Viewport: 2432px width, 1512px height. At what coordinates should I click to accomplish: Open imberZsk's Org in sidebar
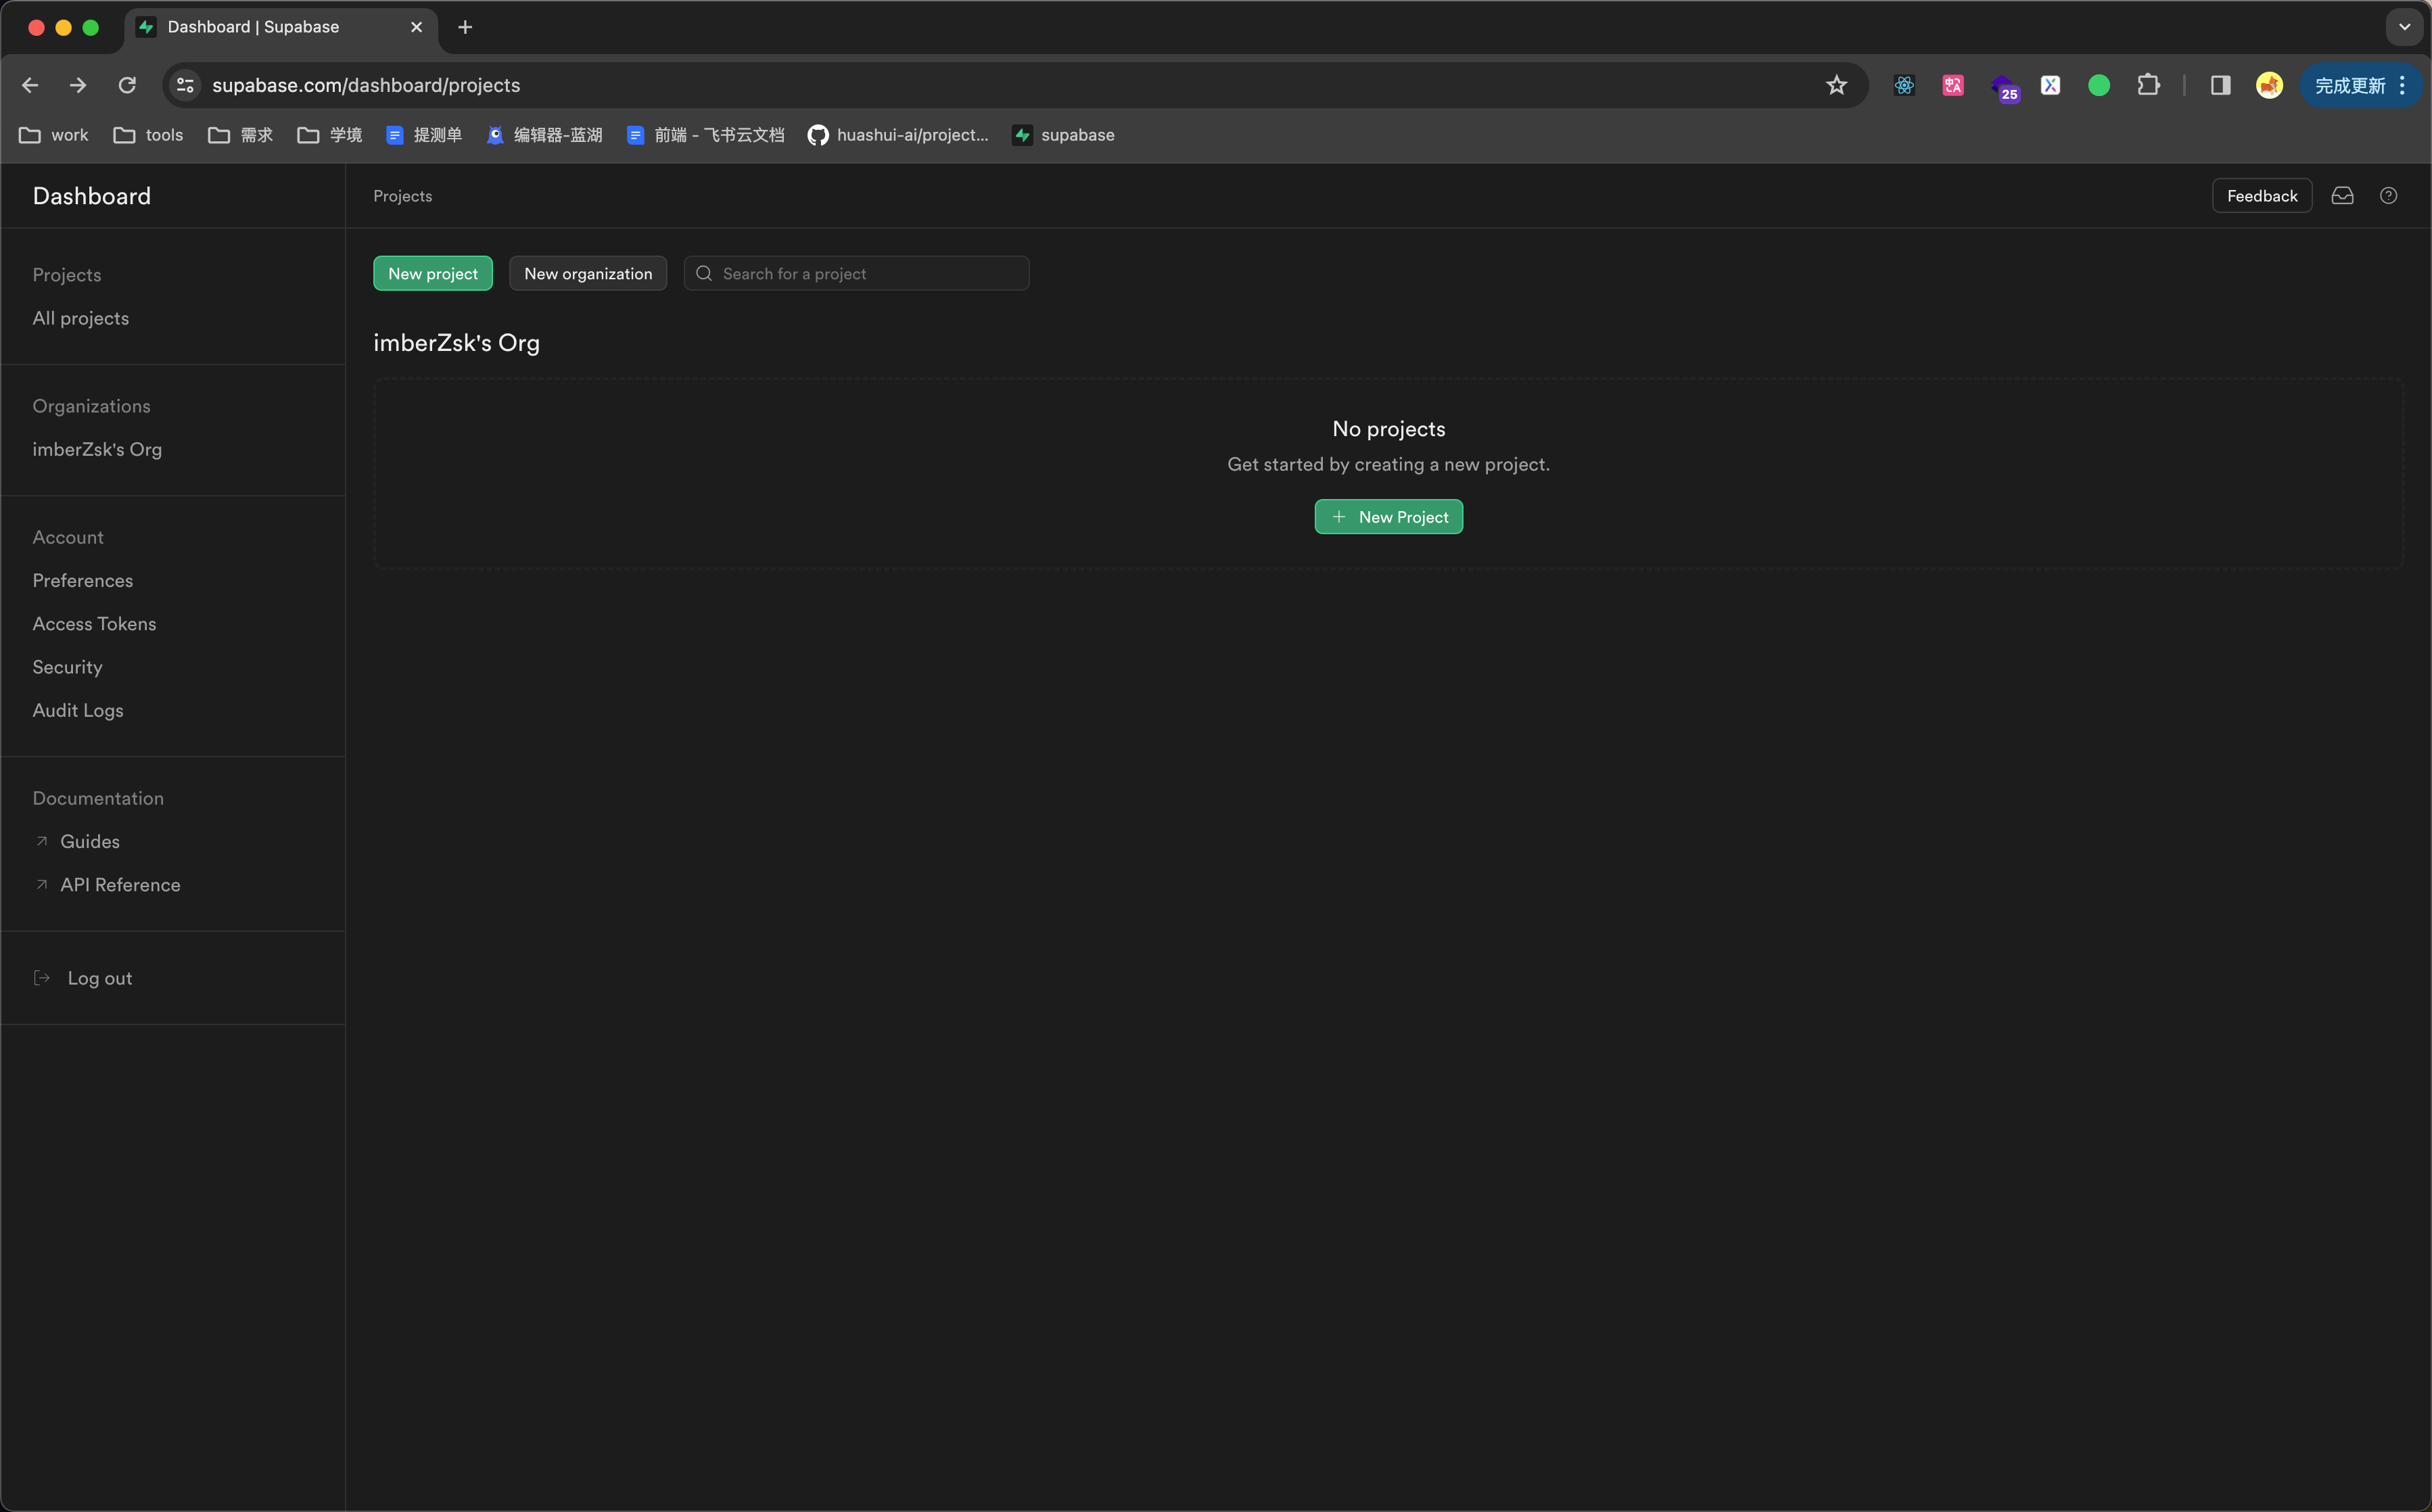click(x=97, y=449)
